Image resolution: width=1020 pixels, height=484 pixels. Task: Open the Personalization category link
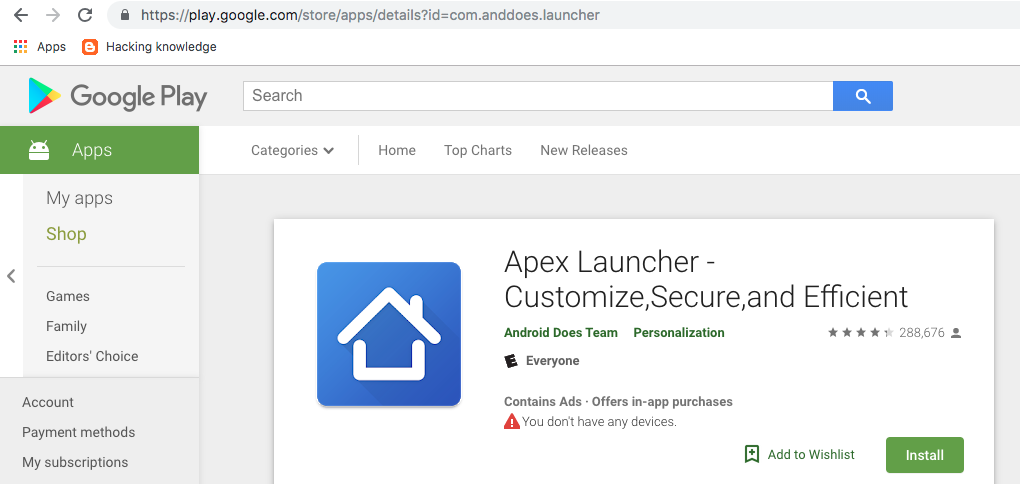click(679, 333)
